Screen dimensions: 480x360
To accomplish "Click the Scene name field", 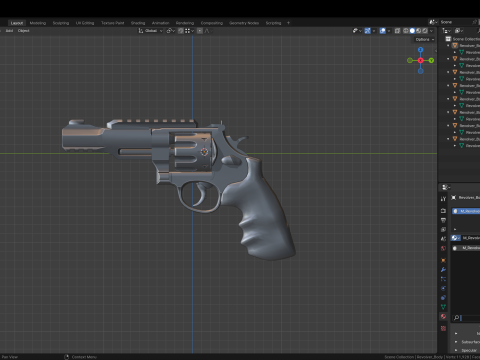I will (458, 22).
